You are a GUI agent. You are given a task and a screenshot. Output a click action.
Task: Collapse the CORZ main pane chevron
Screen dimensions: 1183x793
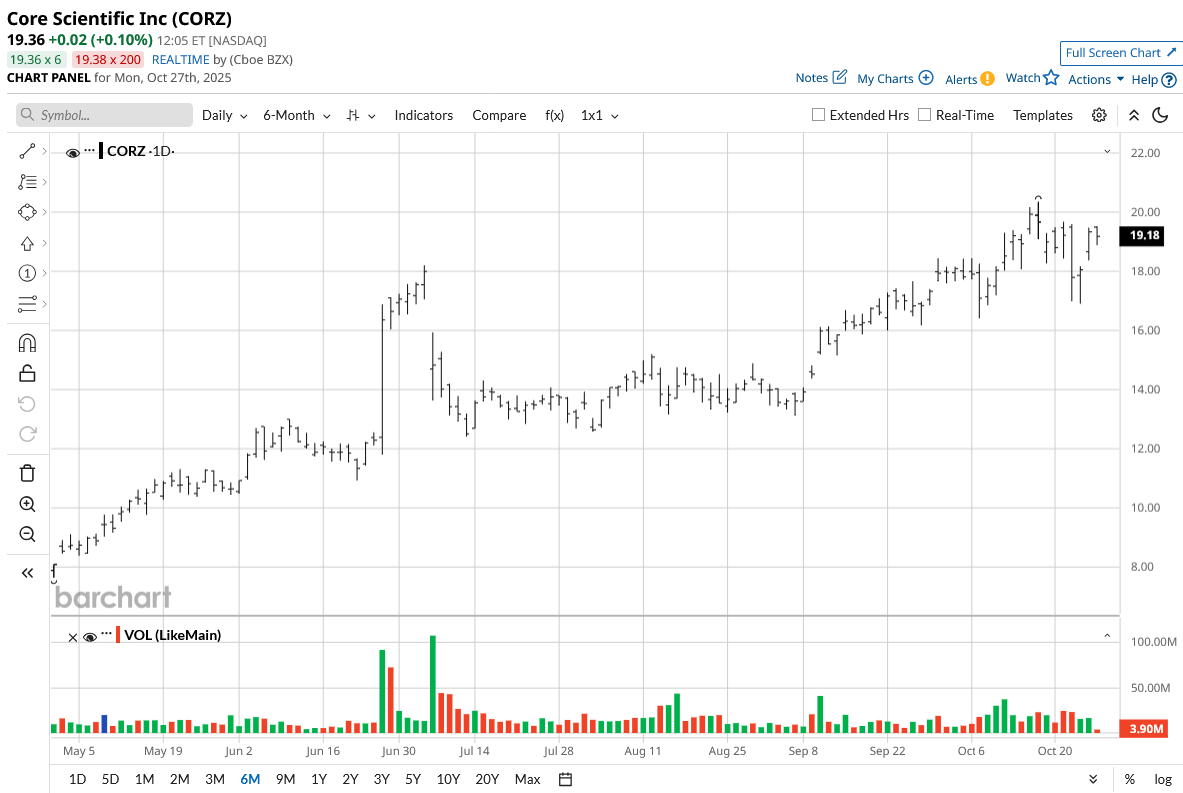1108,152
